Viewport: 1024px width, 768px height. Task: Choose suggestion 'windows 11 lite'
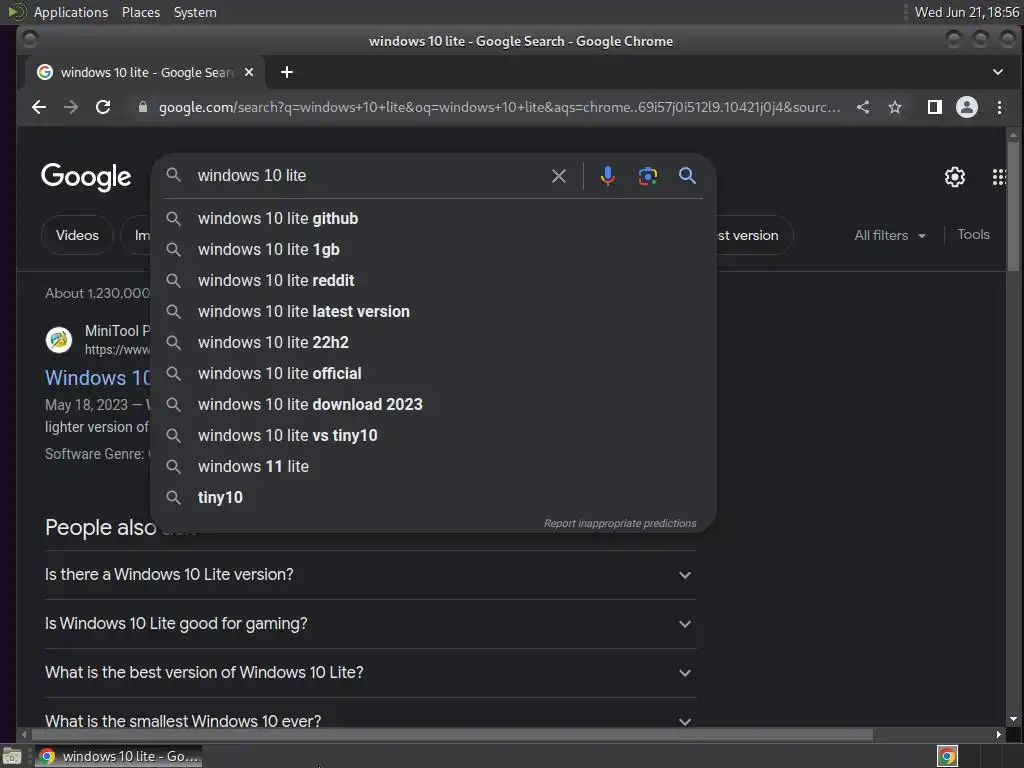tap(434, 467)
